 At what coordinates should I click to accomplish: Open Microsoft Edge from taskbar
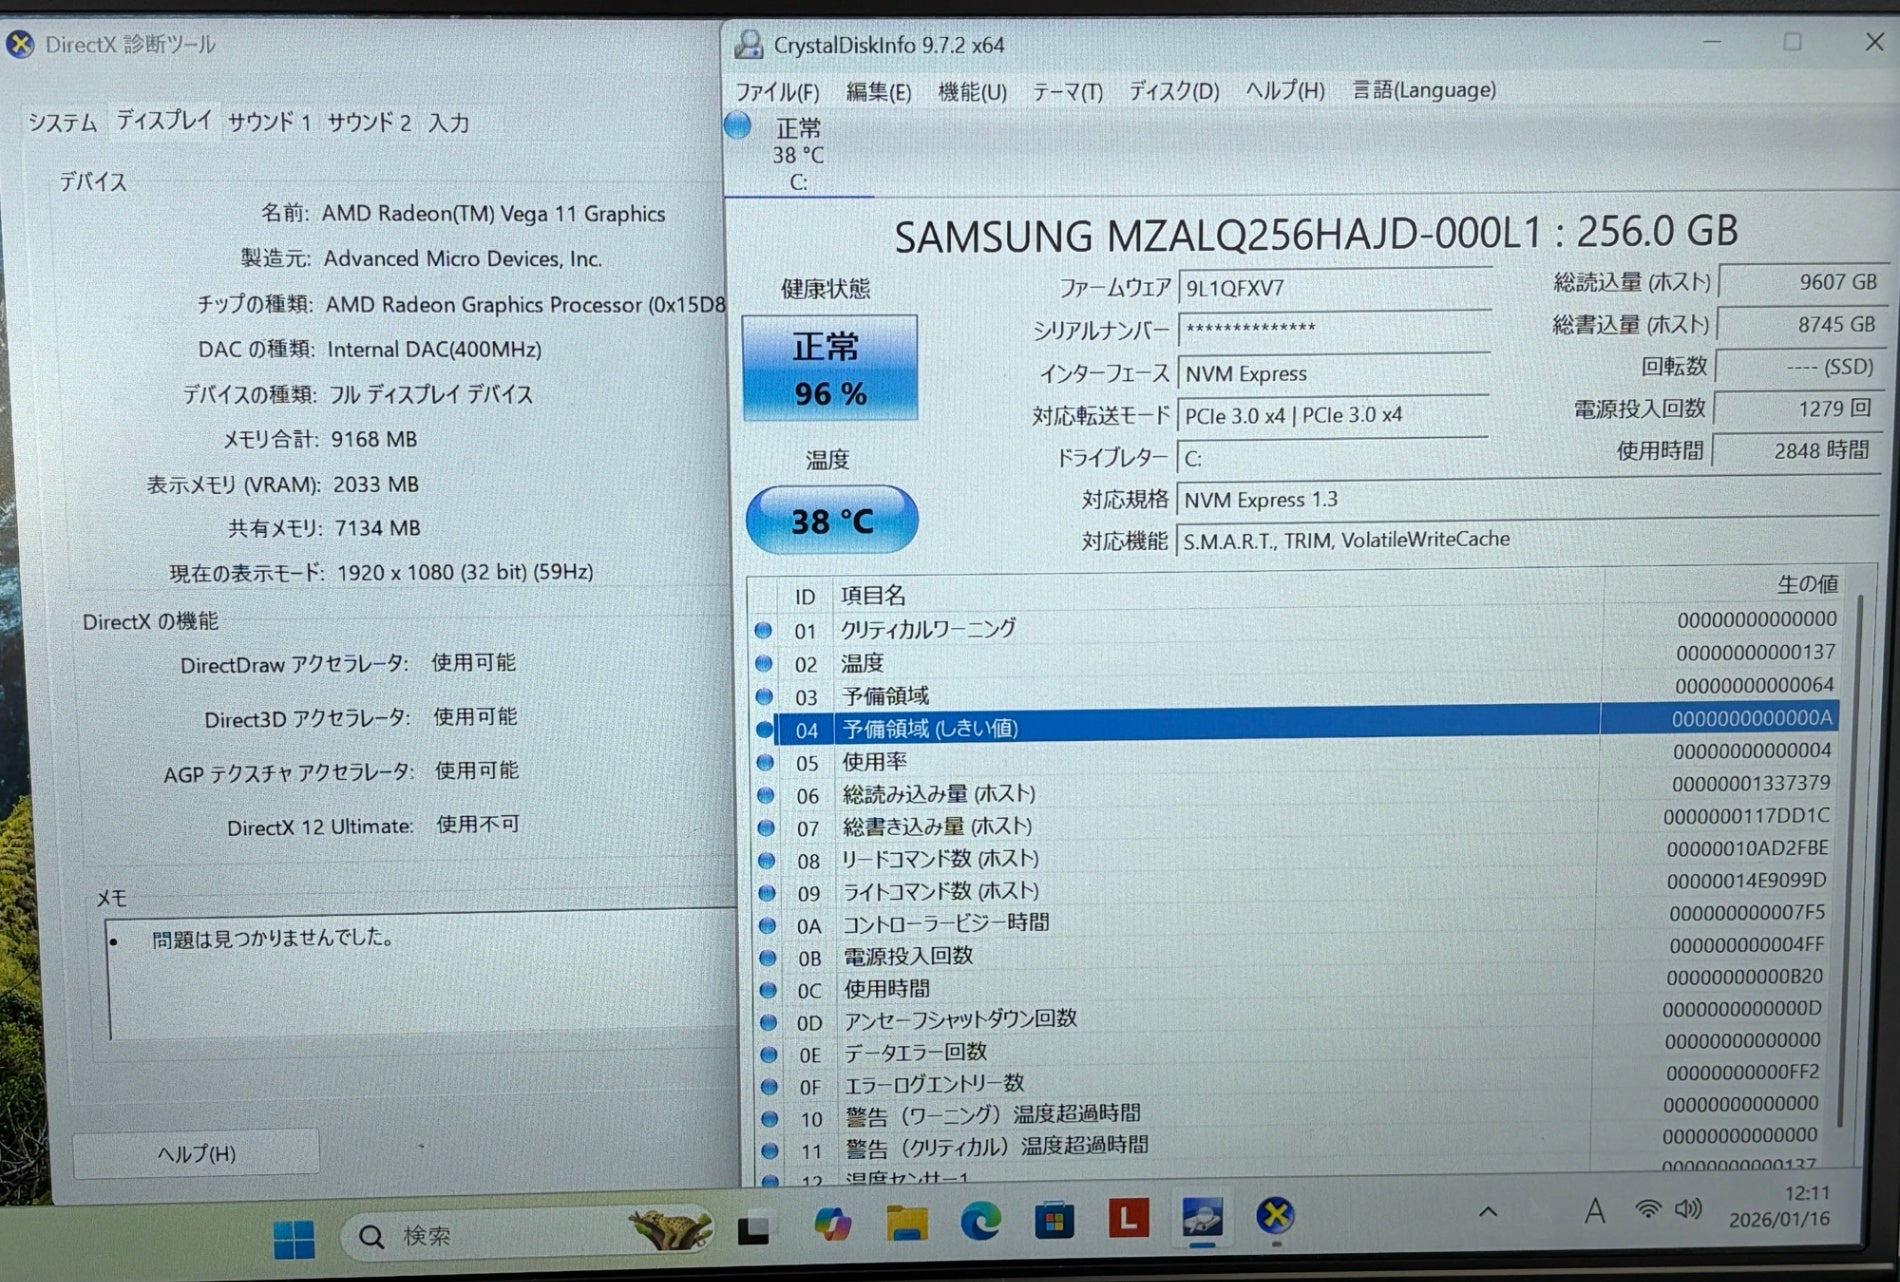(980, 1222)
